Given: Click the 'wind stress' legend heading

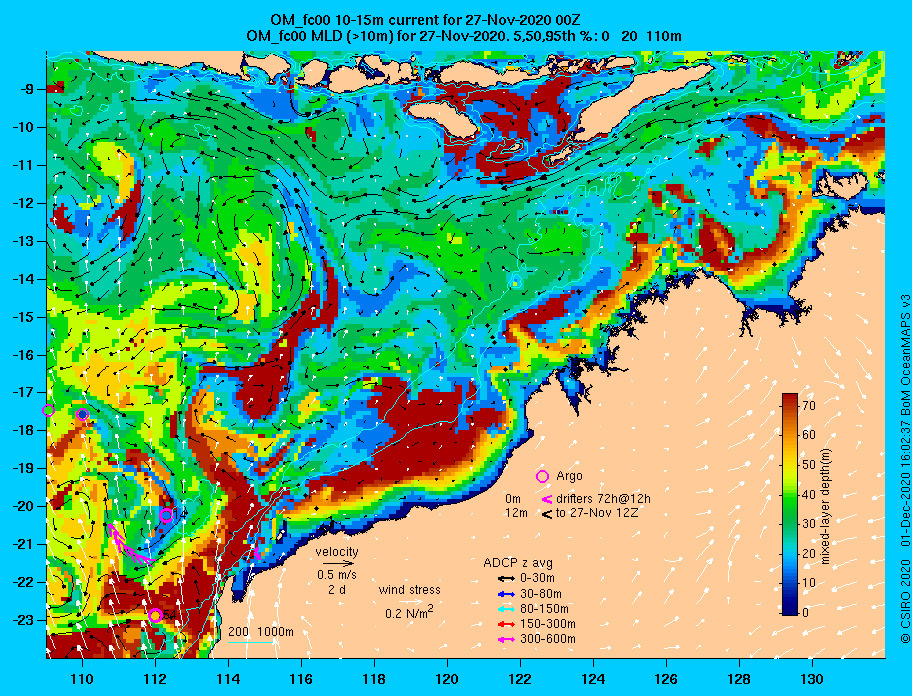Looking at the screenshot, I should (409, 590).
